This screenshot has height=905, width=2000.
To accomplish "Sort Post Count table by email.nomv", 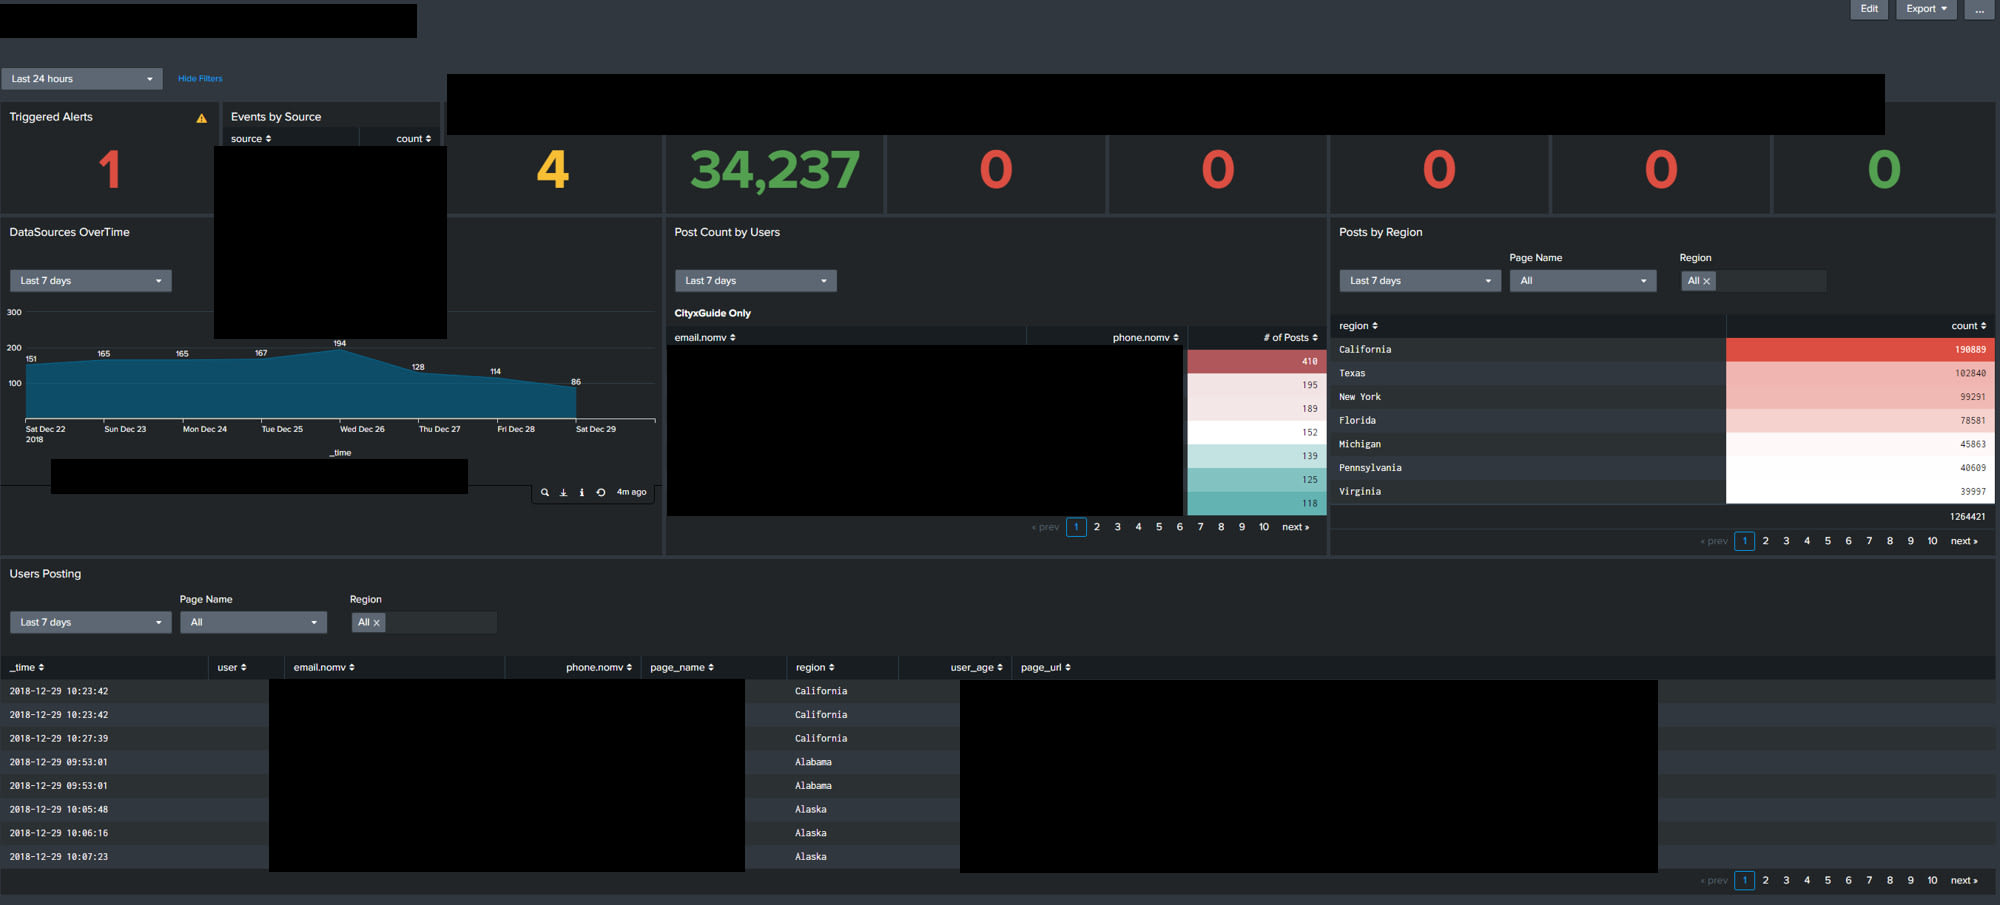I will pyautogui.click(x=705, y=338).
